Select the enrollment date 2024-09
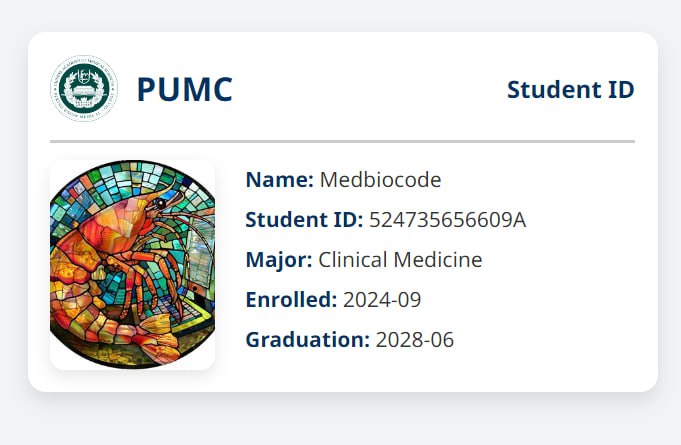 coord(382,300)
